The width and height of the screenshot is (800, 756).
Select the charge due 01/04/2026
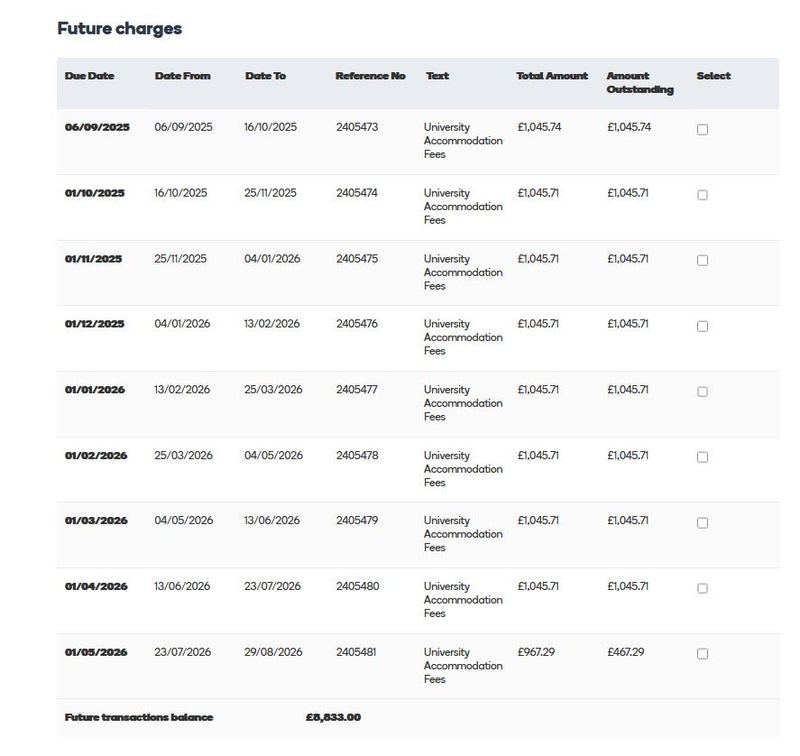(702, 588)
